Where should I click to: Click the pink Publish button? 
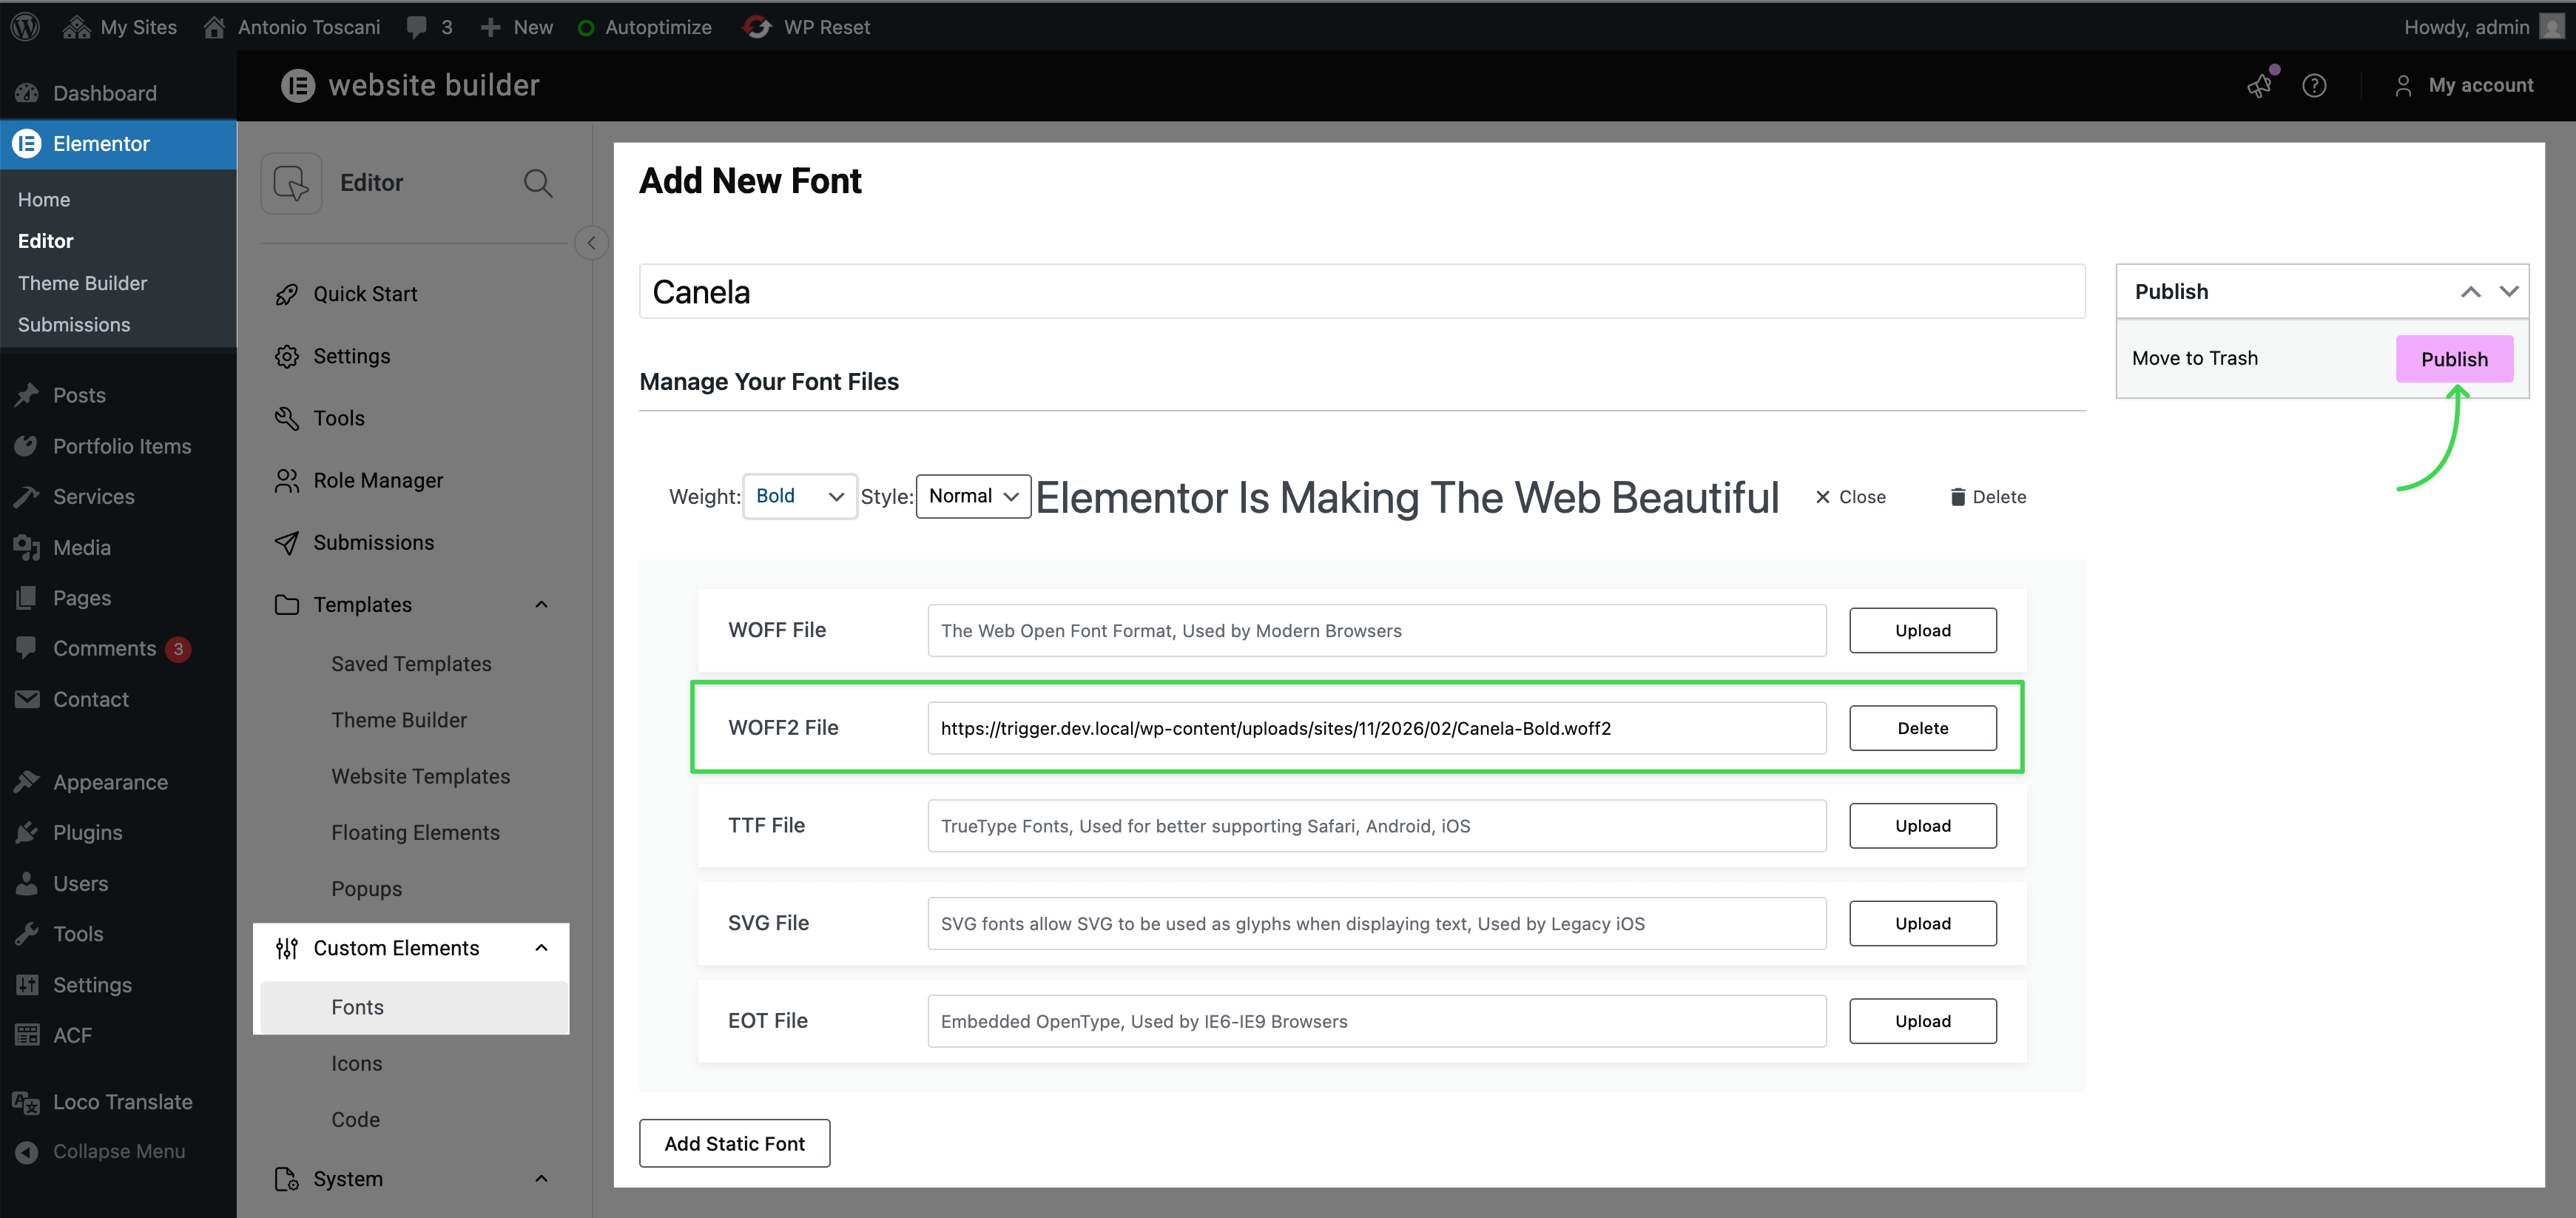coord(2453,359)
